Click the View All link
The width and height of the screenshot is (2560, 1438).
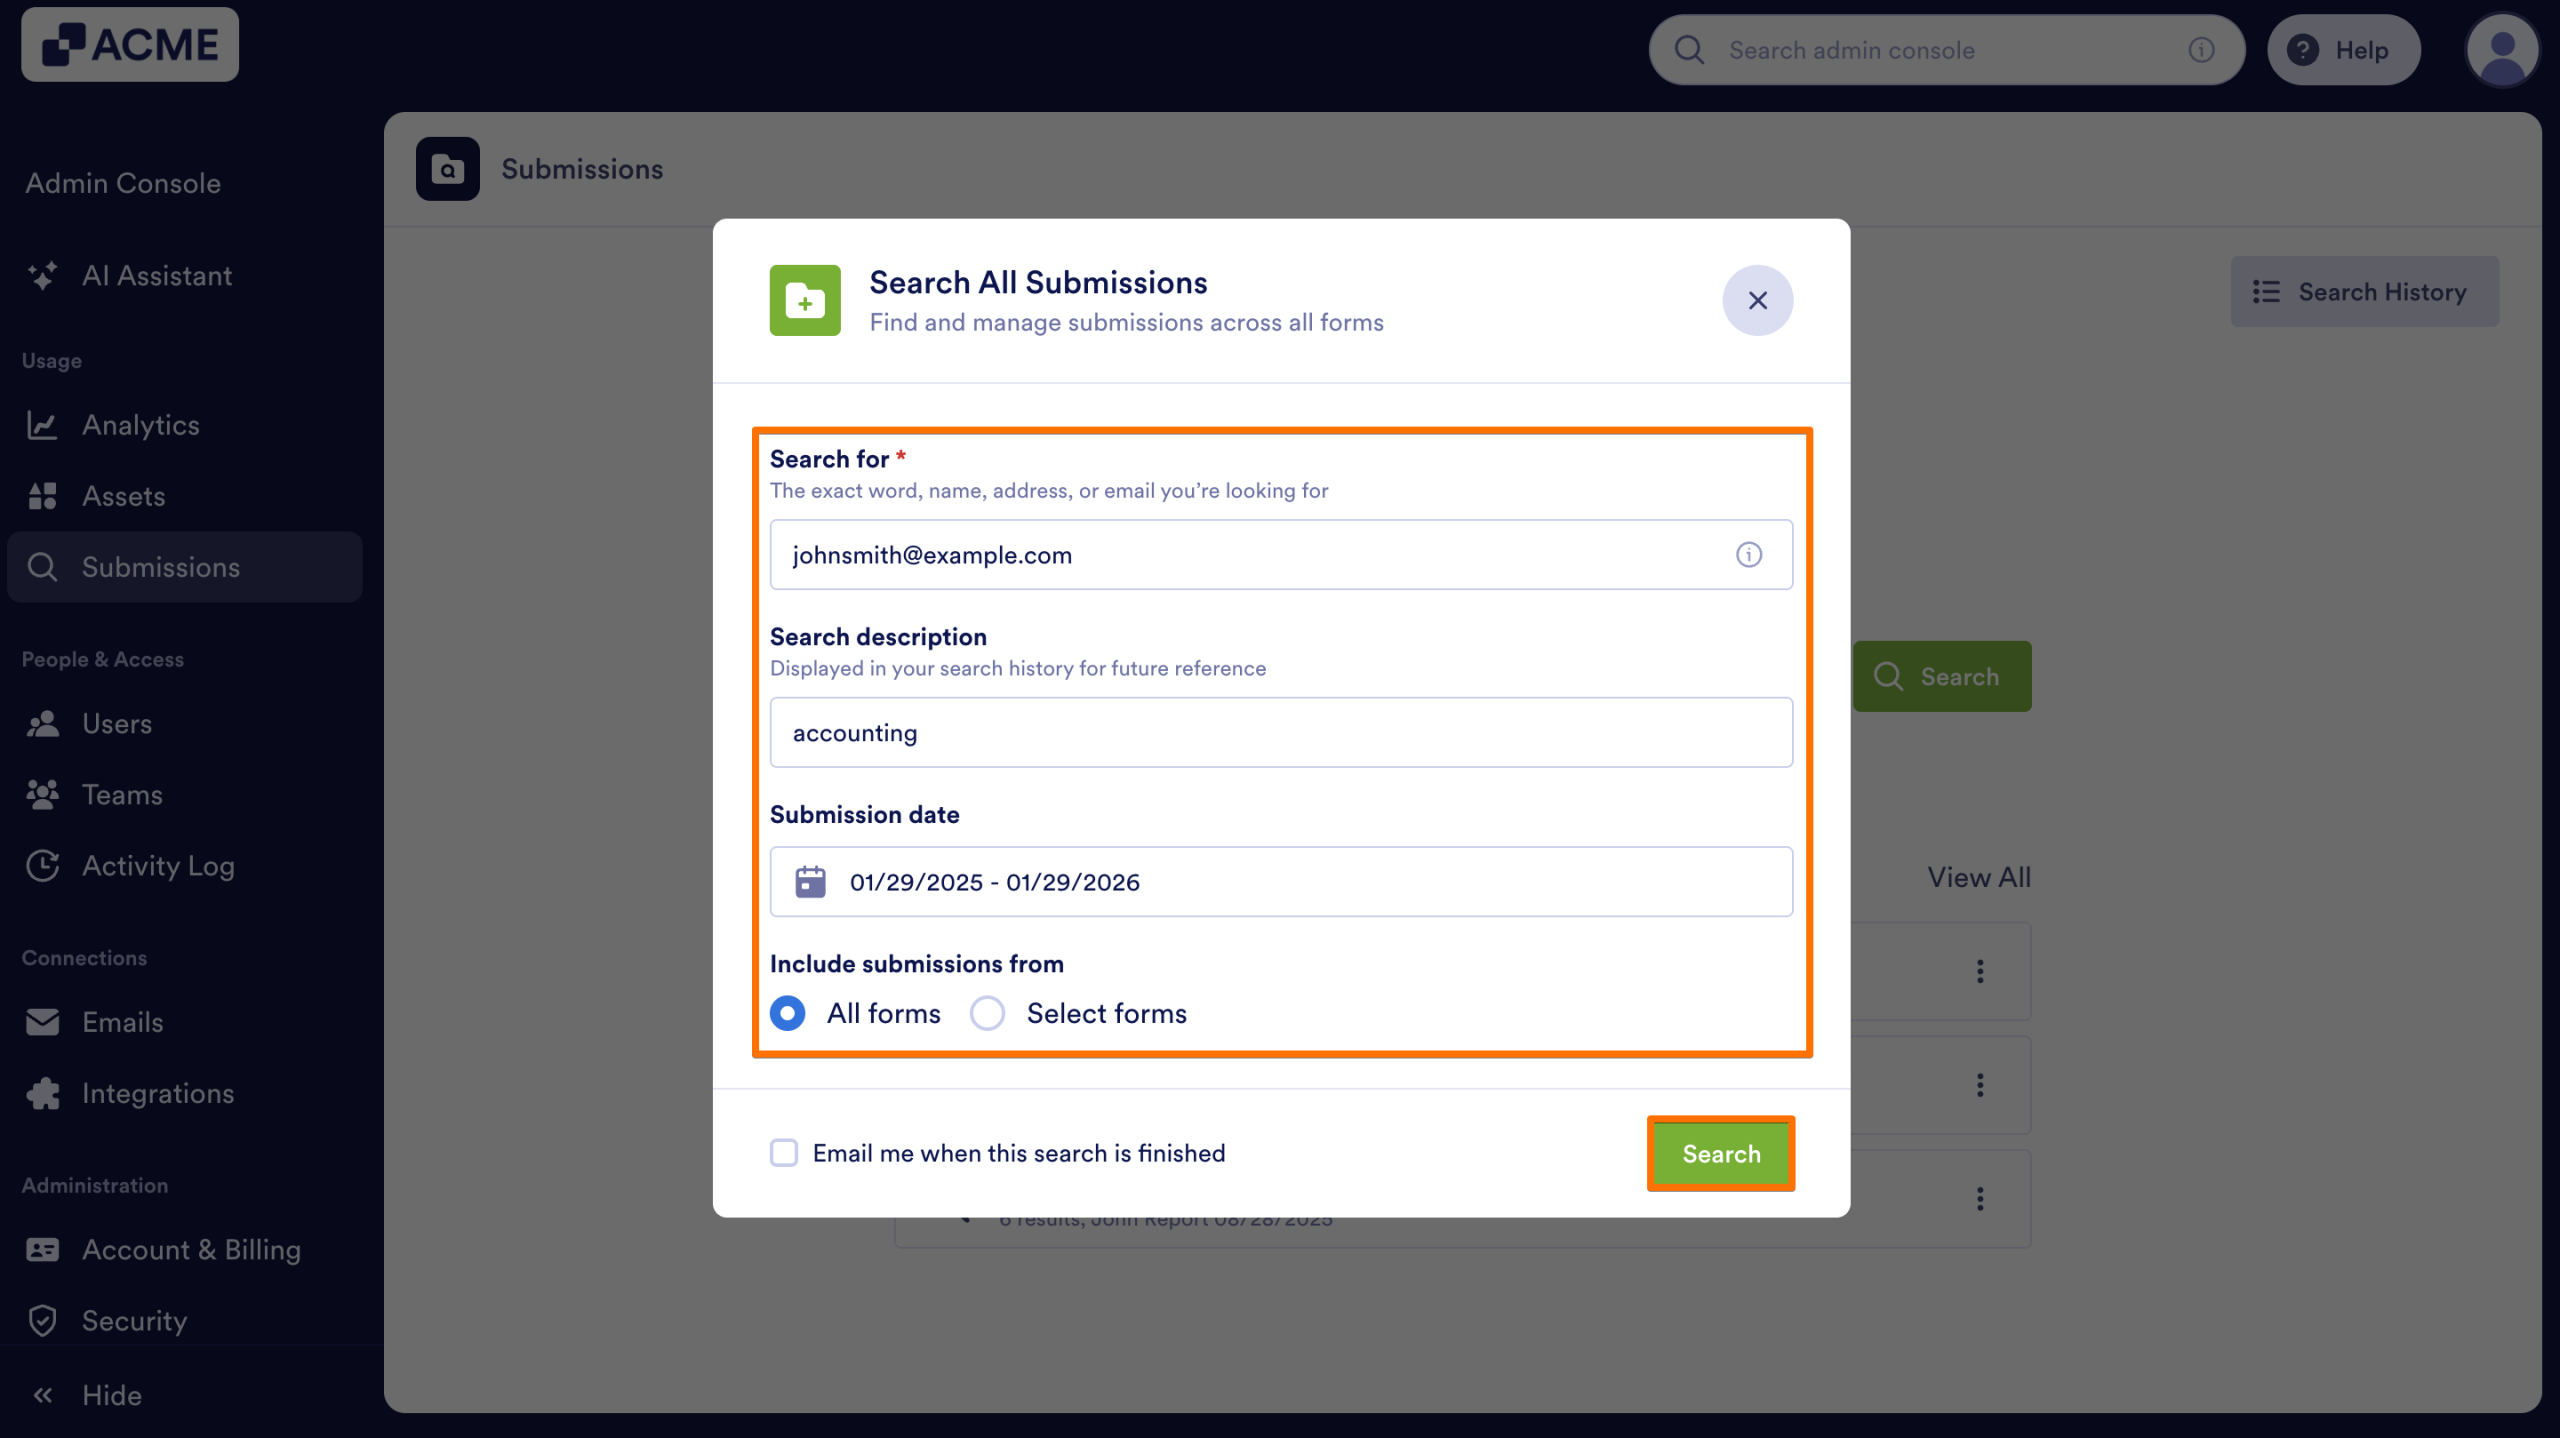[x=1977, y=877]
